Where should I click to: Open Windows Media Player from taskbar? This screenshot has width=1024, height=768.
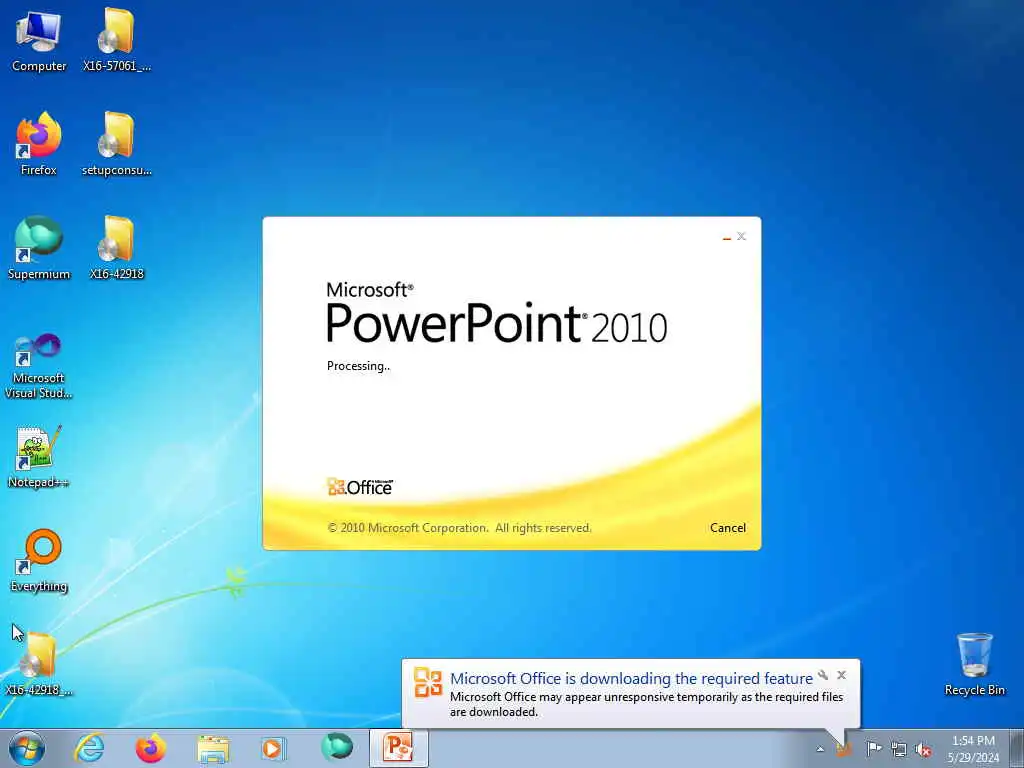pos(274,748)
